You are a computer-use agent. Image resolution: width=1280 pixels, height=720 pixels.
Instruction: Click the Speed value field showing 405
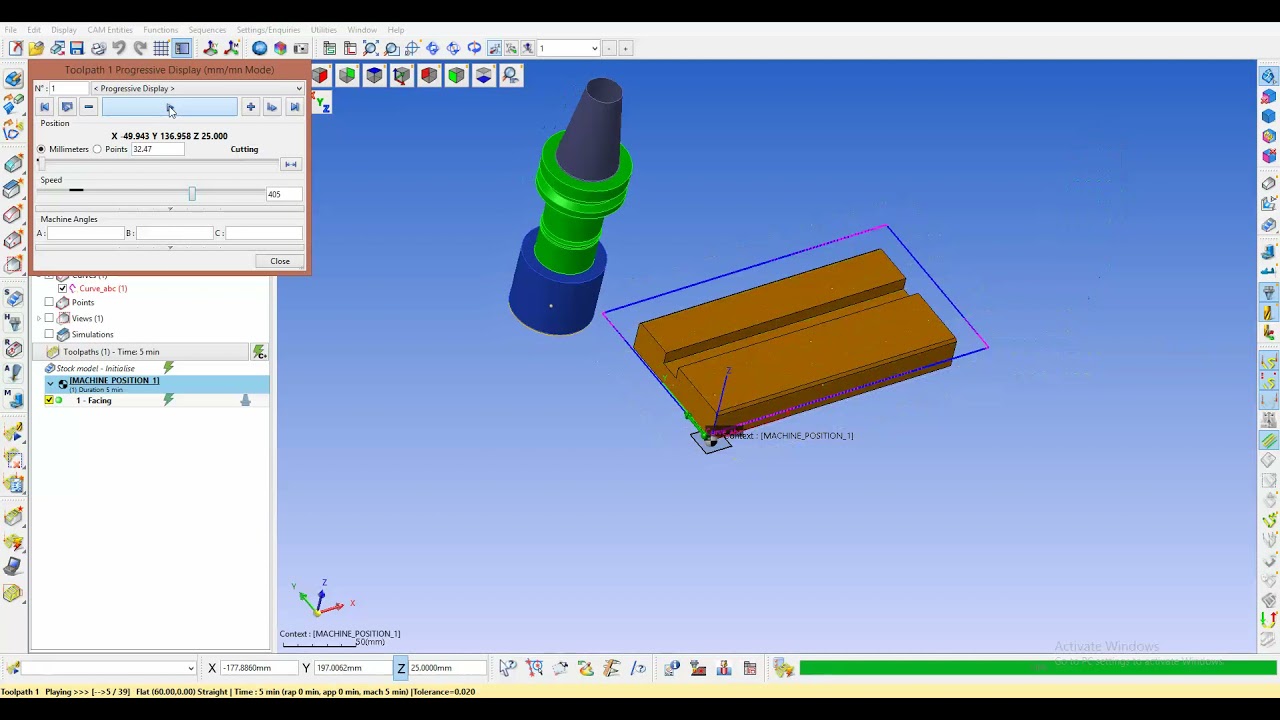pos(284,194)
